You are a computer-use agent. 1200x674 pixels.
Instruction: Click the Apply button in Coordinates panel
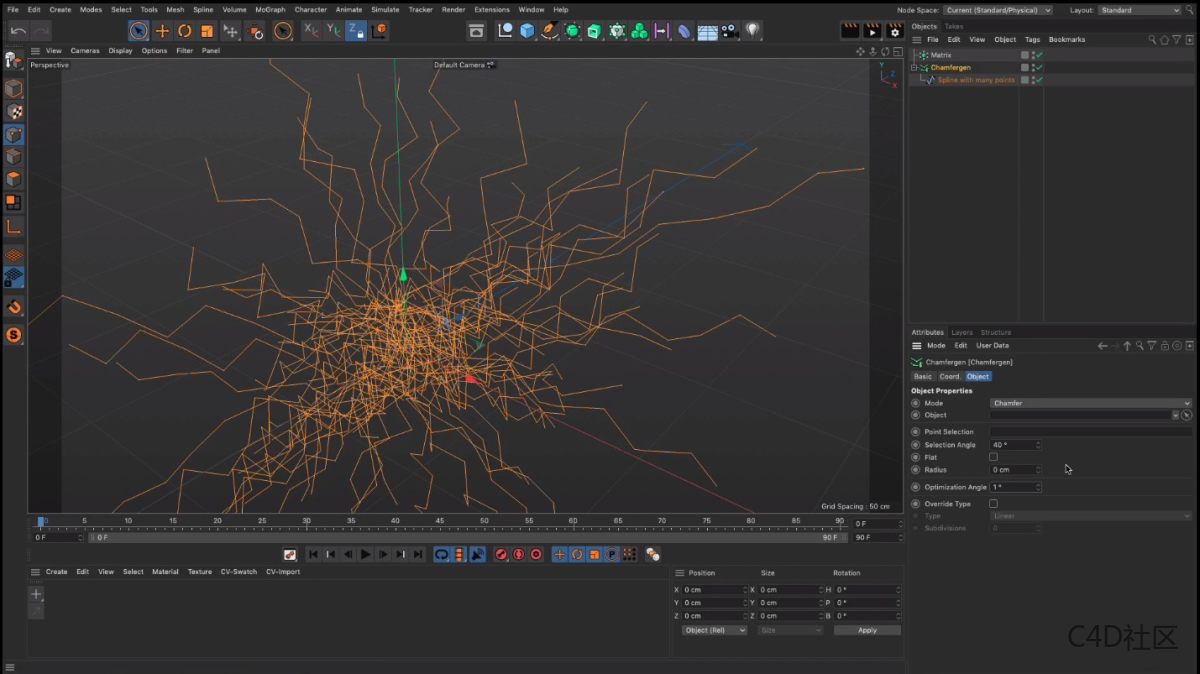pos(866,630)
